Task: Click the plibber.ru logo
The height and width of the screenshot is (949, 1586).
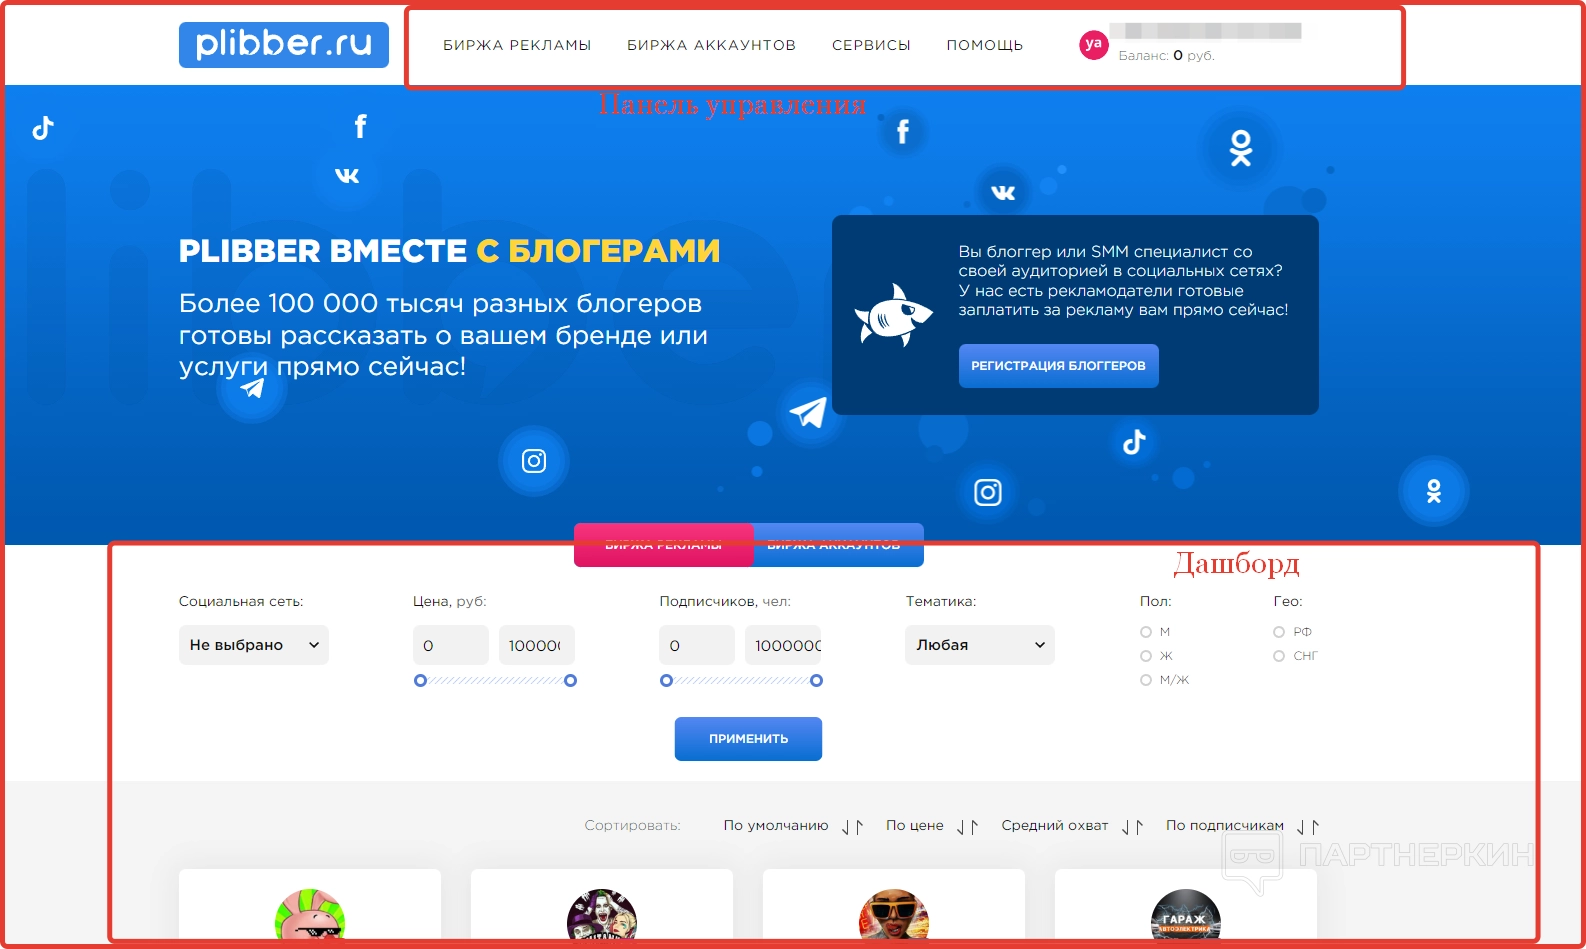Action: pyautogui.click(x=284, y=45)
